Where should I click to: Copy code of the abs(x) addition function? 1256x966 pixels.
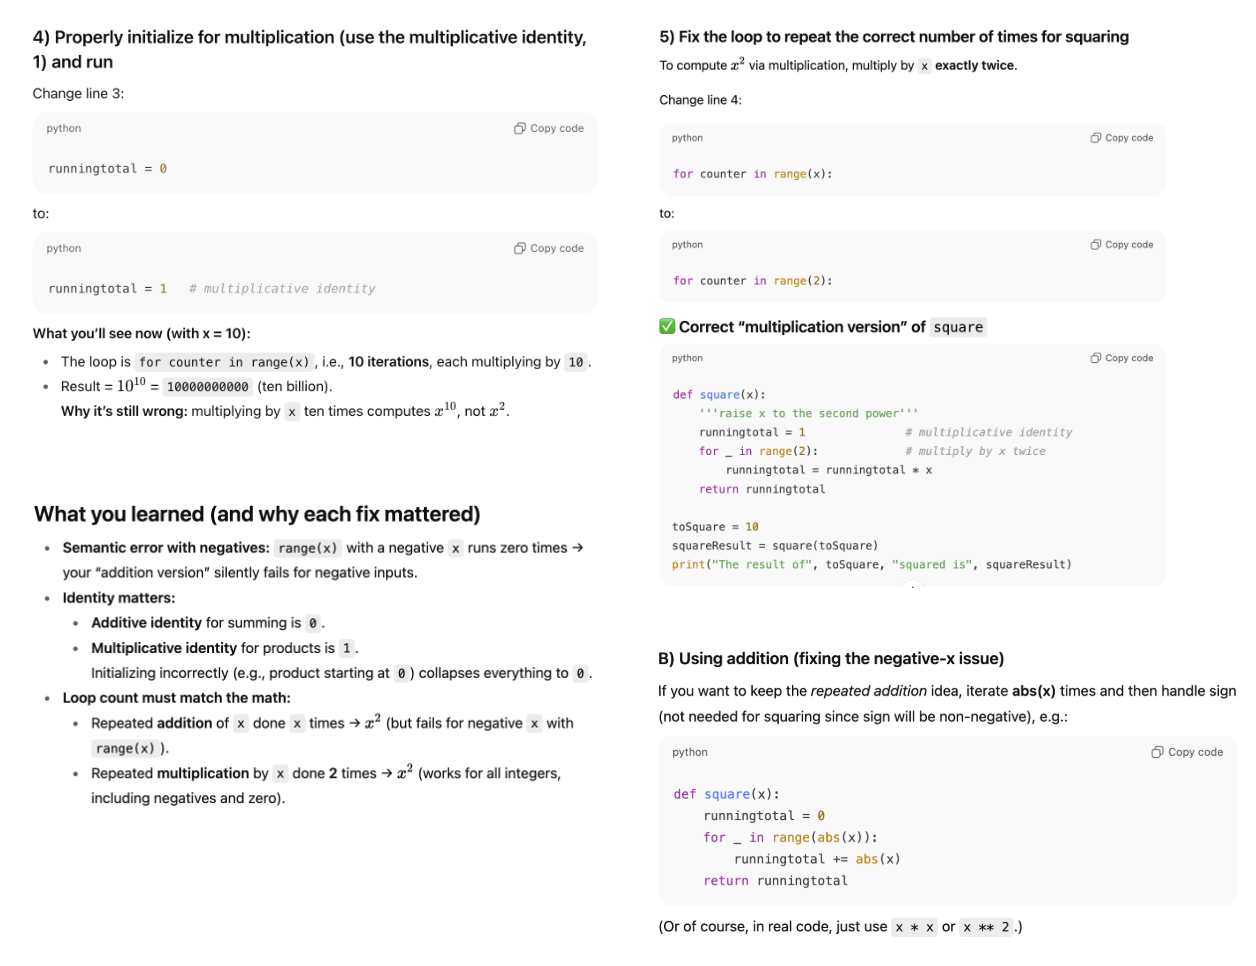click(x=1187, y=752)
